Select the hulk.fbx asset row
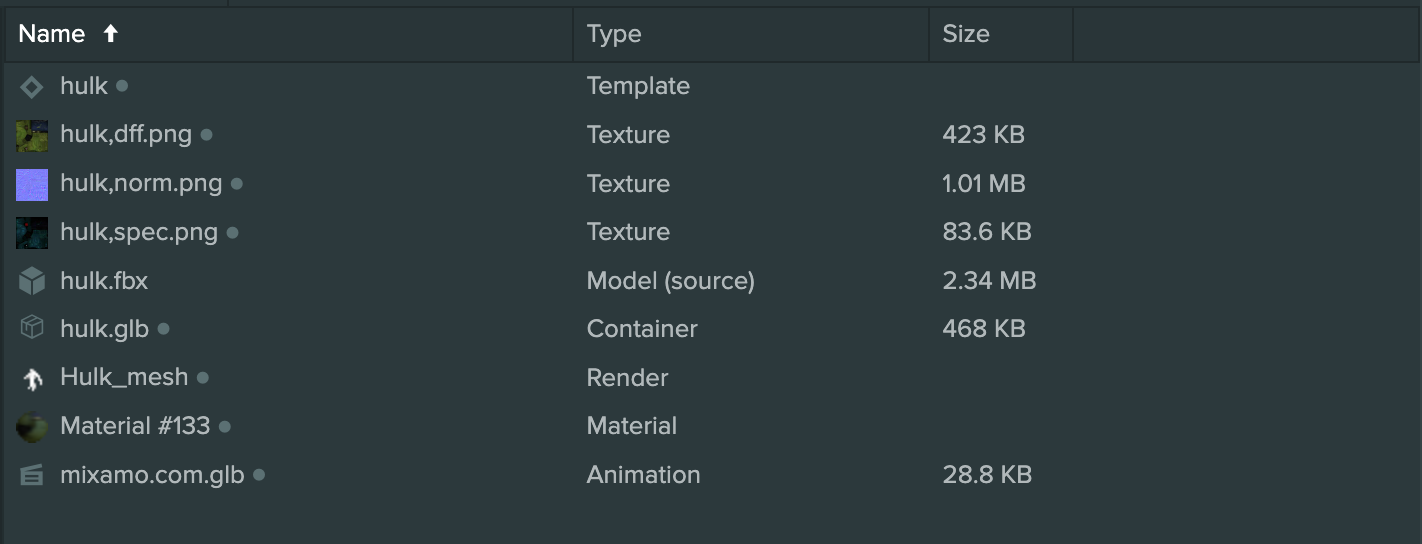Viewport: 1422px width, 544px height. 711,281
